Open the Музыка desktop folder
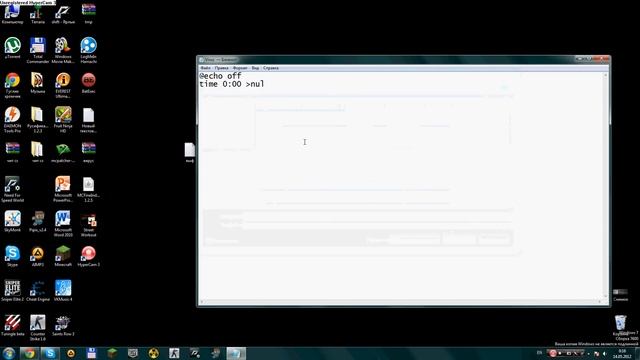 38,83
